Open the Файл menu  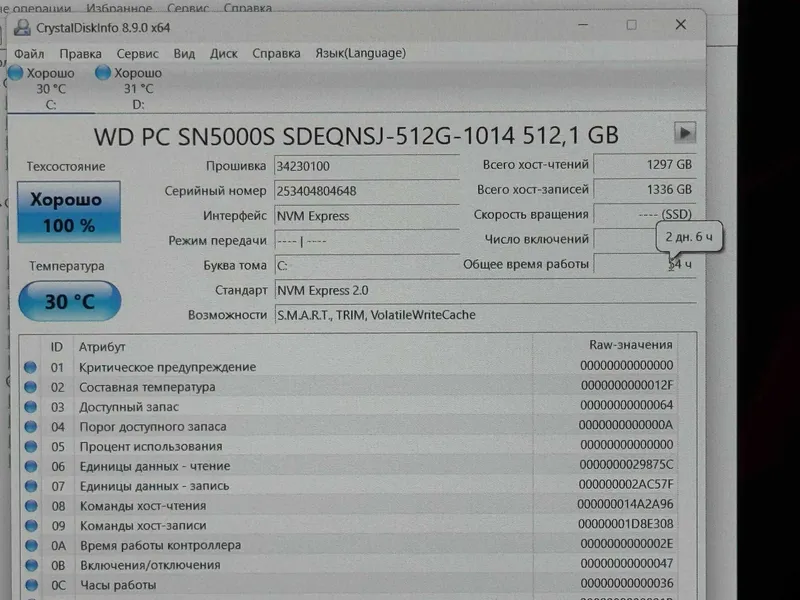click(x=29, y=54)
